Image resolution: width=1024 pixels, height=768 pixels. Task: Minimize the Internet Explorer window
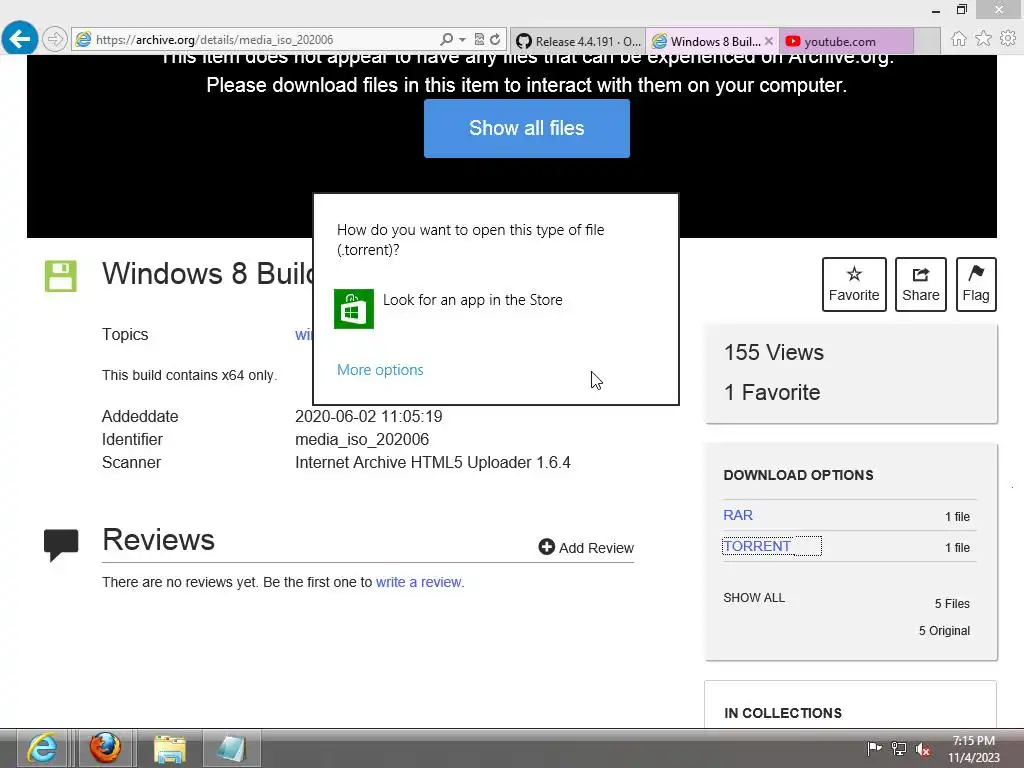[936, 10]
